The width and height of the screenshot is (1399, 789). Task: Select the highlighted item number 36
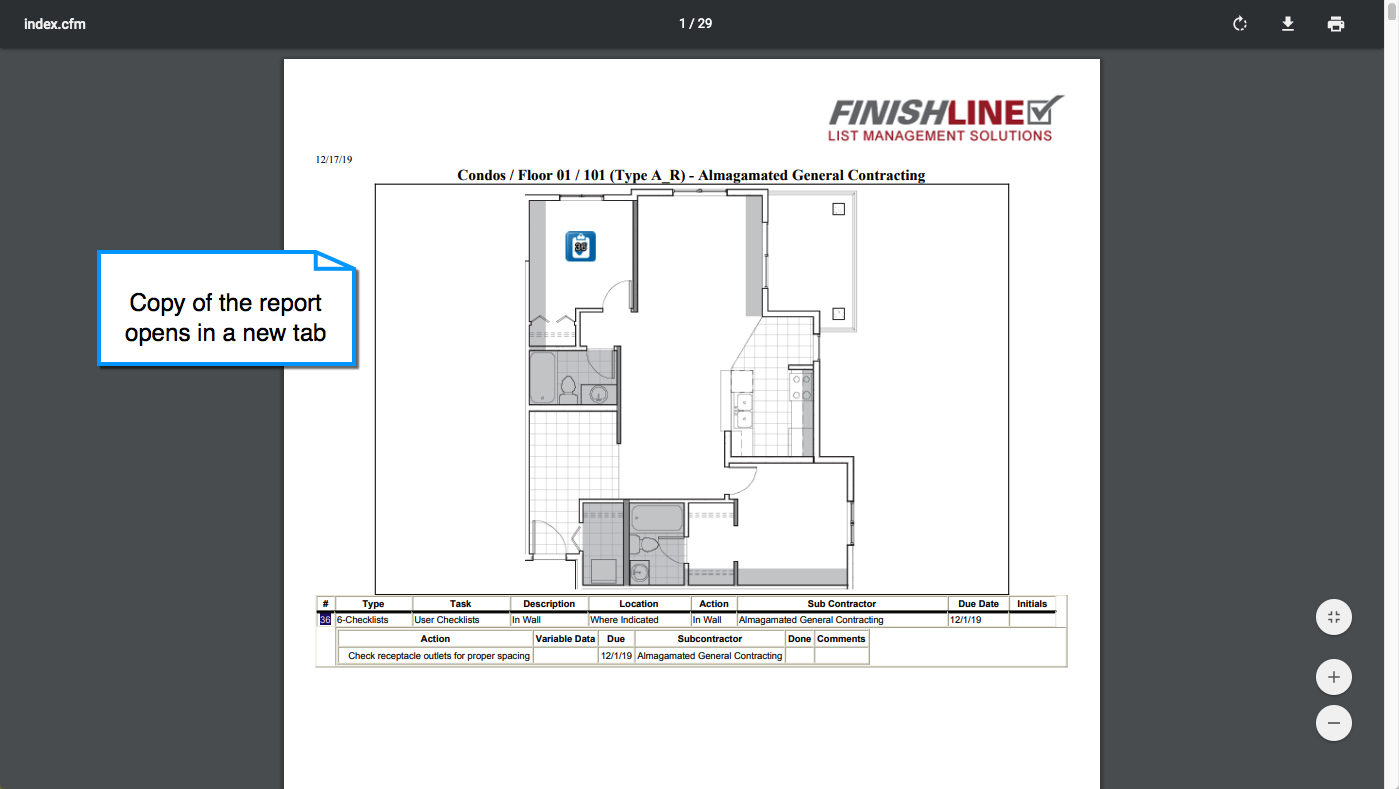pos(325,620)
